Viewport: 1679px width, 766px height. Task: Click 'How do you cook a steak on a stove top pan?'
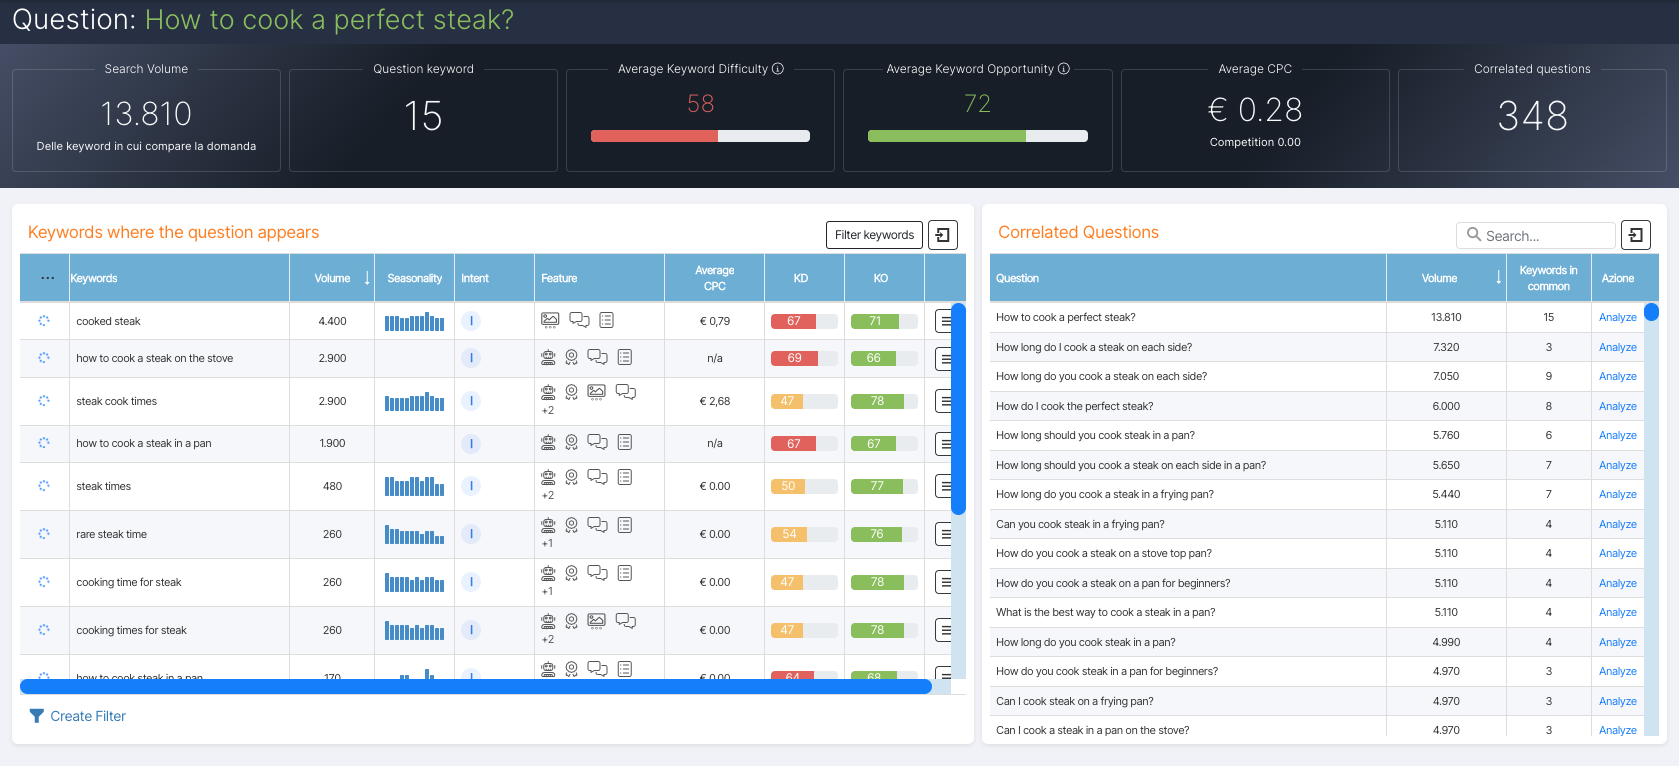pyautogui.click(x=1103, y=553)
